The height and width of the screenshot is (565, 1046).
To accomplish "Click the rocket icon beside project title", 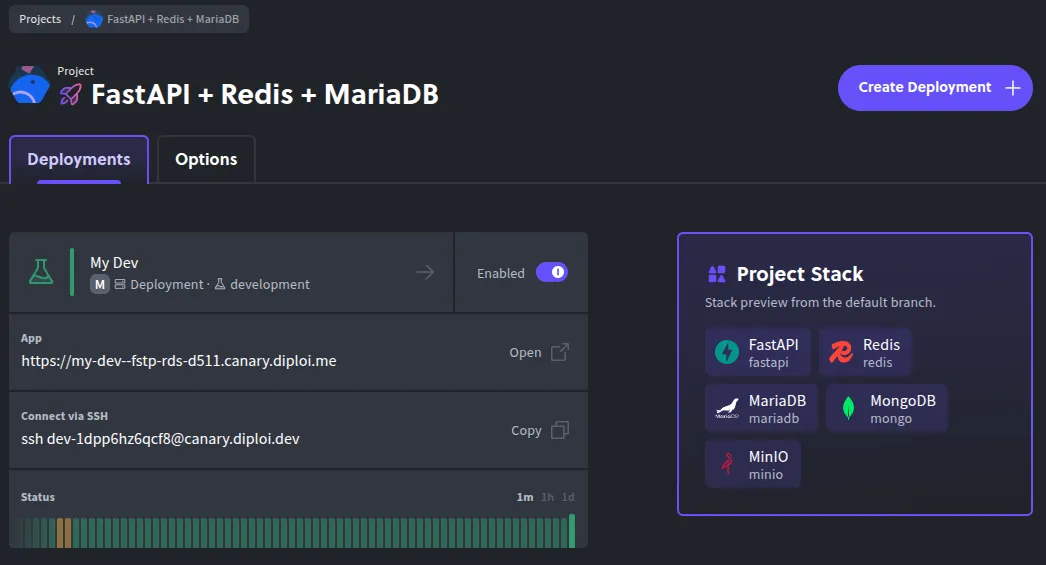I will (x=70, y=95).
